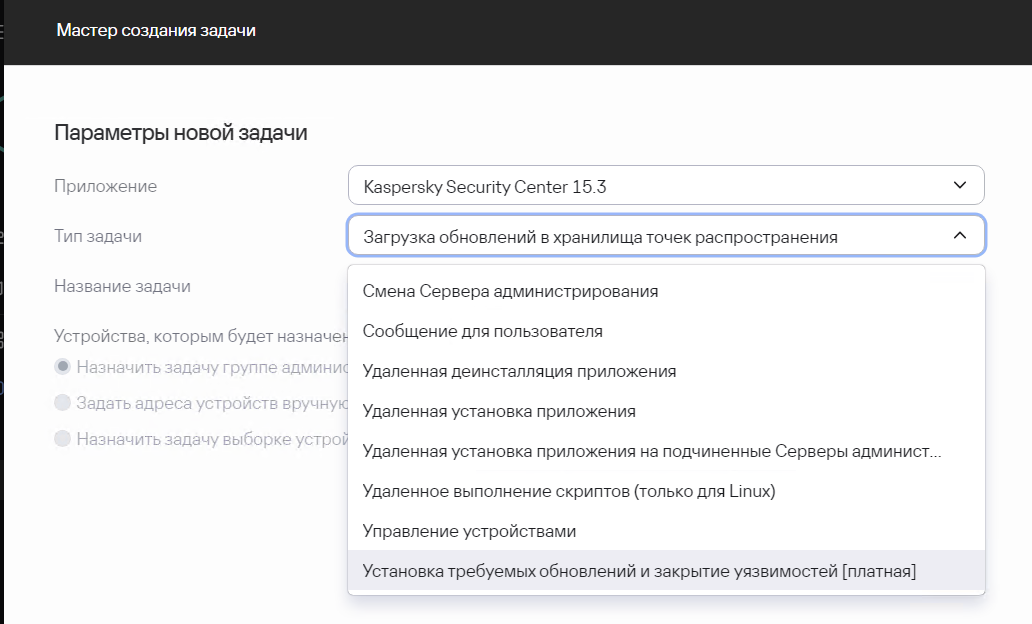Choose 'Назначить задачу выборке устройств' radio
Image resolution: width=1032 pixels, height=624 pixels.
(x=63, y=439)
